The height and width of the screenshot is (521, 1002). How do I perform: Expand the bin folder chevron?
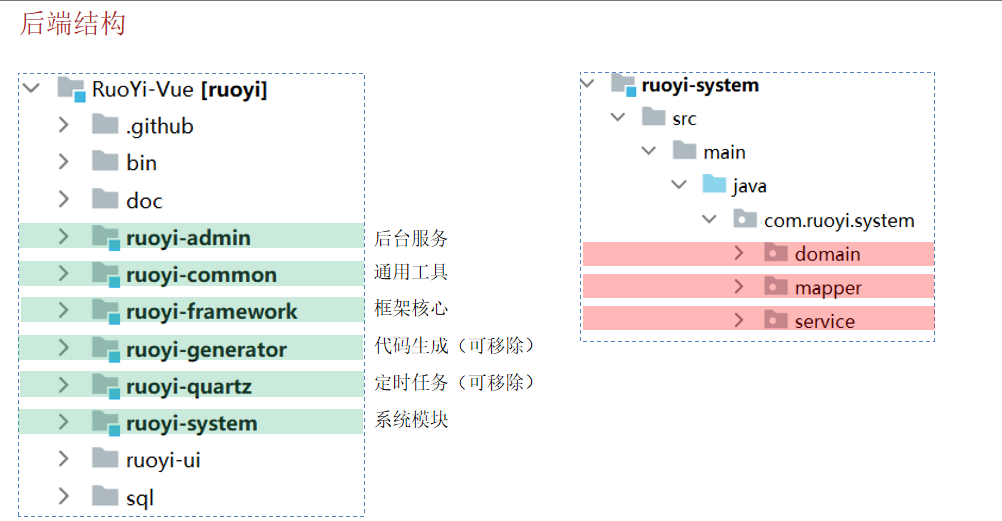click(x=63, y=162)
